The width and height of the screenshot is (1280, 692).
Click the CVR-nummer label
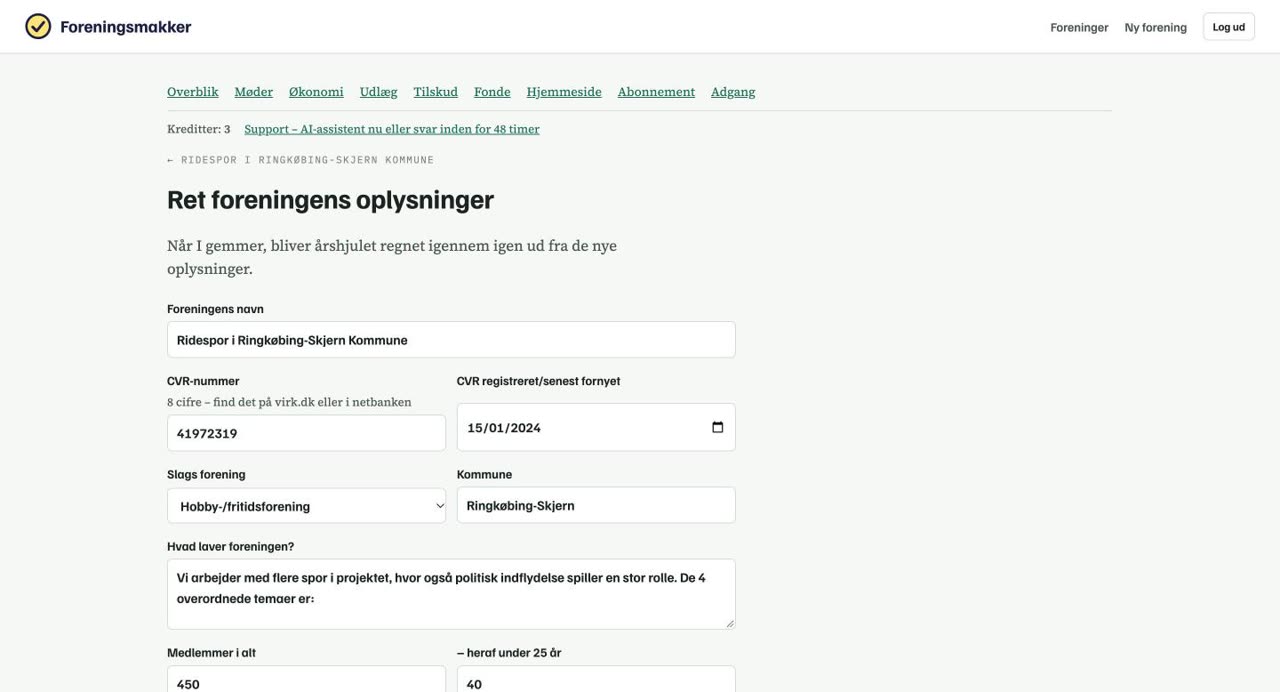pyautogui.click(x=203, y=381)
